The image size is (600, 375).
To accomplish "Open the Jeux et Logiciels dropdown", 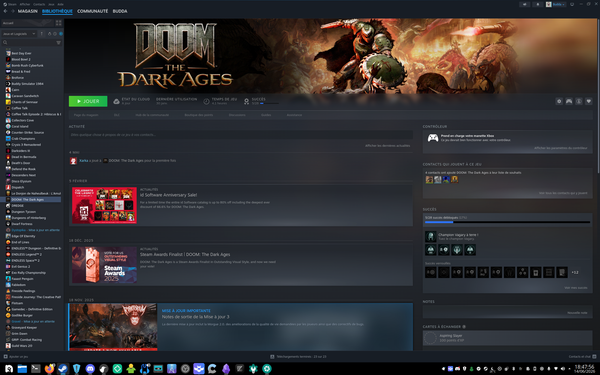I will [19, 34].
